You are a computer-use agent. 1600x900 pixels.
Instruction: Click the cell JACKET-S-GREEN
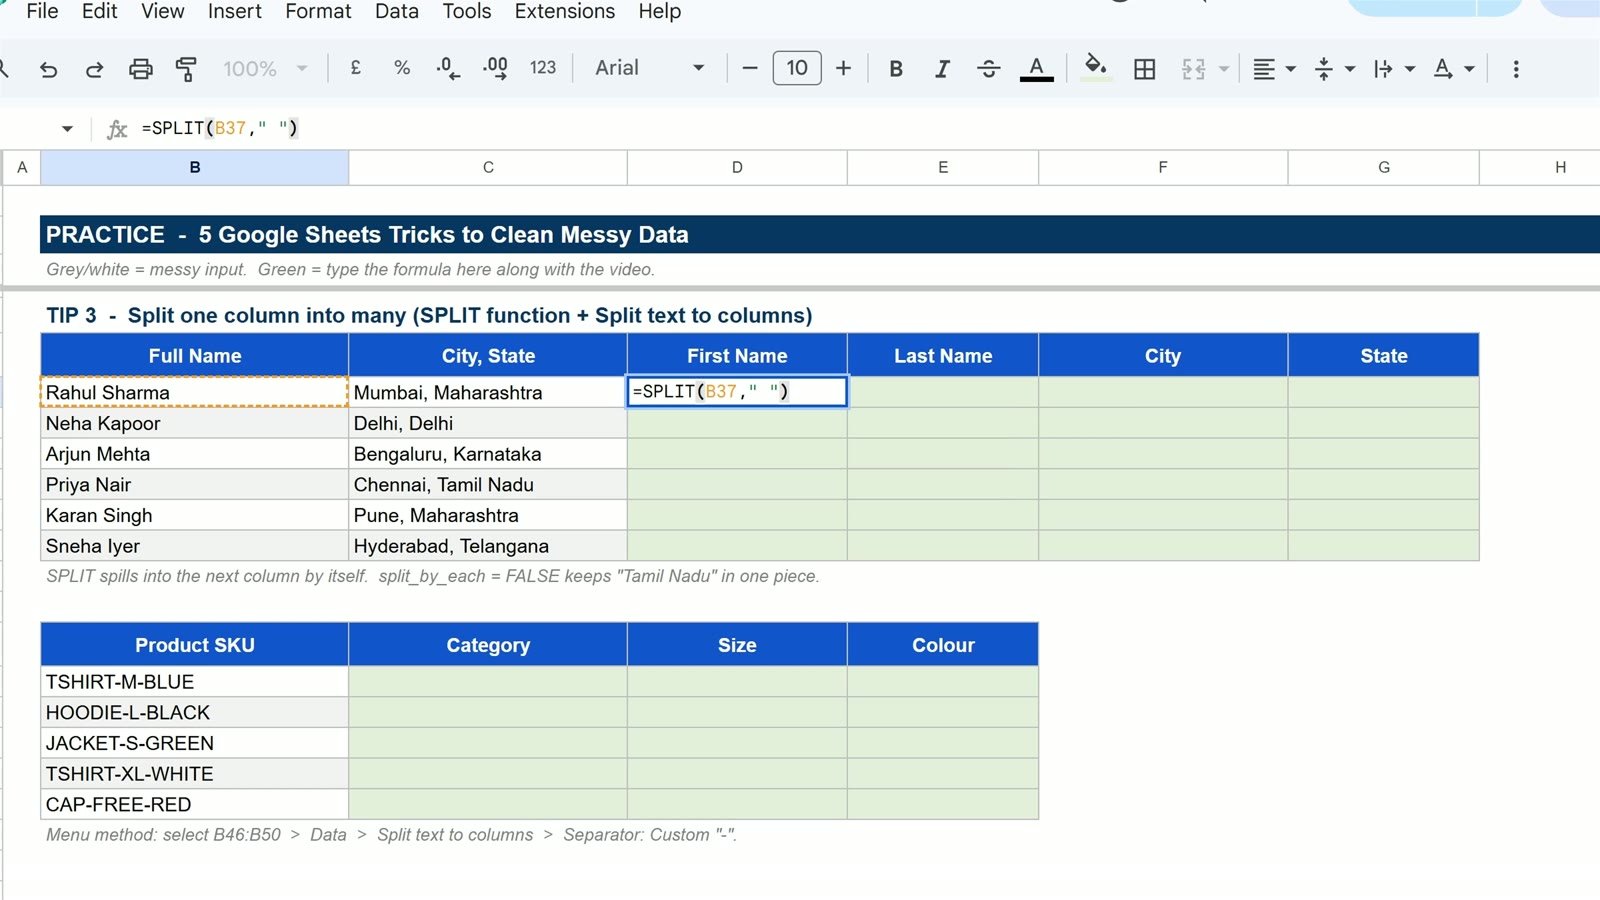195,743
